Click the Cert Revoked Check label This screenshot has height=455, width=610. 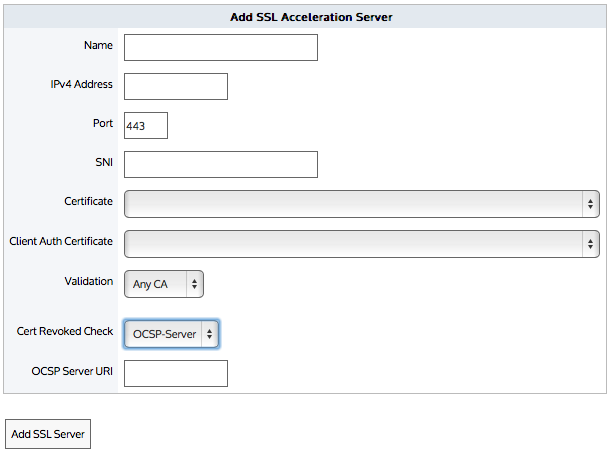pyautogui.click(x=65, y=331)
